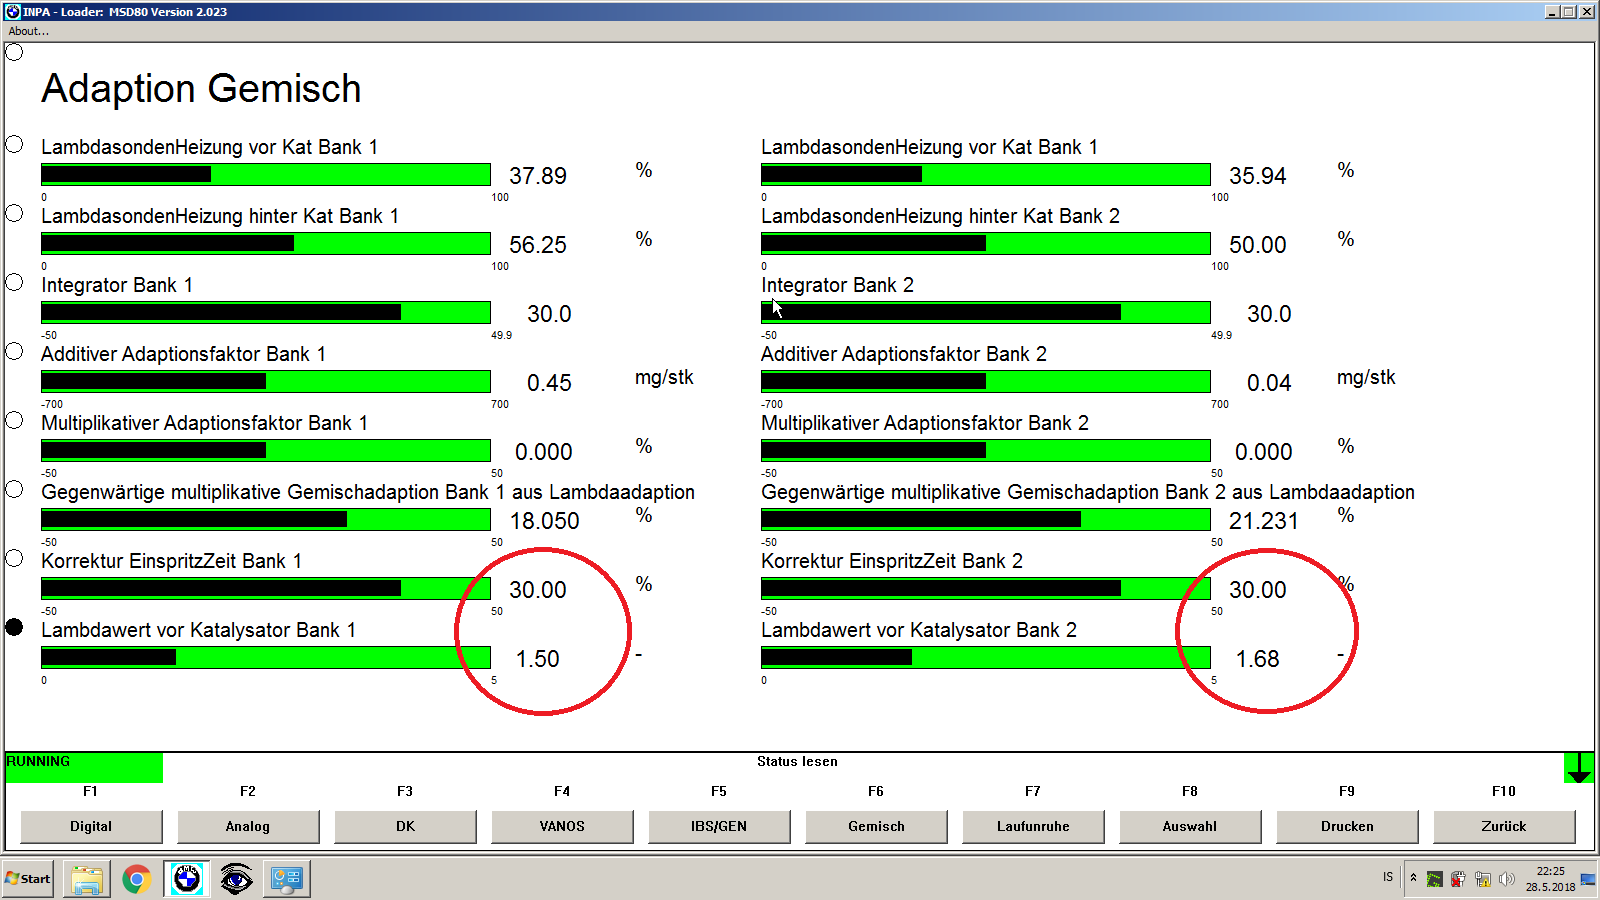
Task: Click the Zurück button
Action: pyautogui.click(x=1503, y=826)
